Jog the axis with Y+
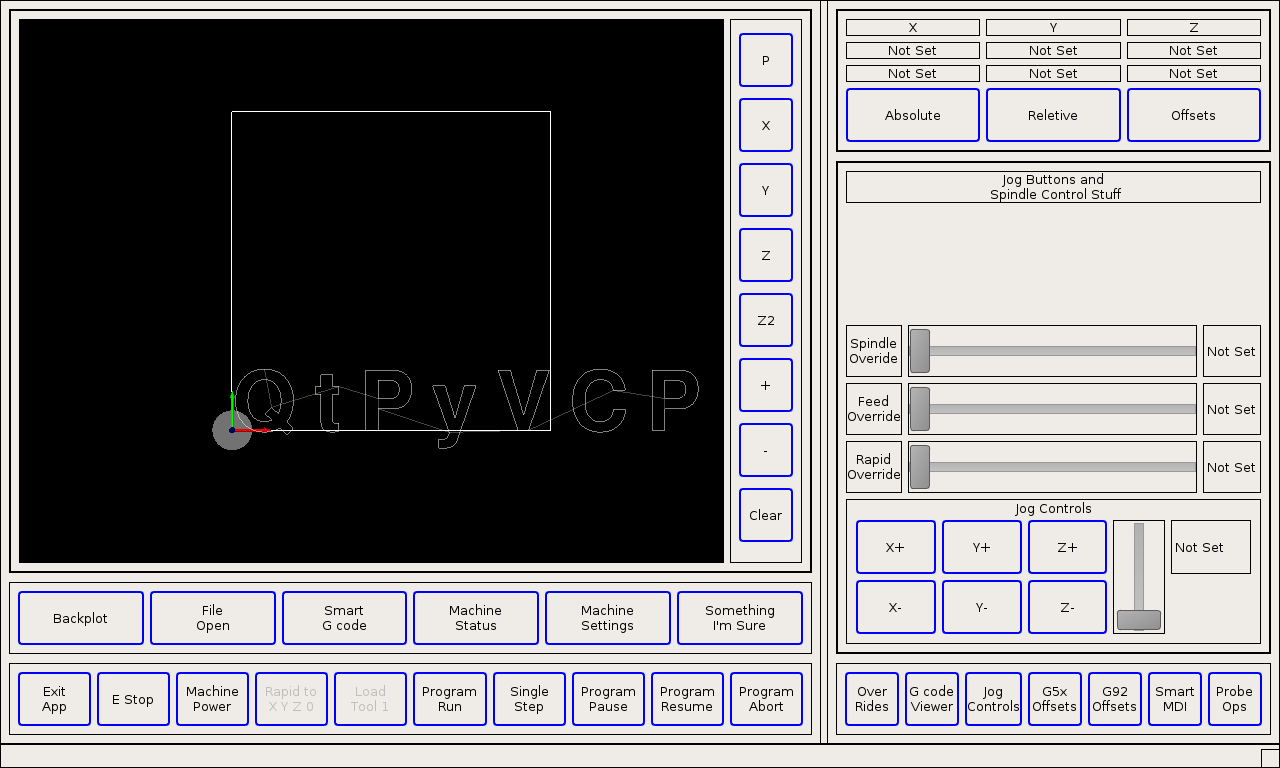The height and width of the screenshot is (768, 1280). [x=982, y=547]
